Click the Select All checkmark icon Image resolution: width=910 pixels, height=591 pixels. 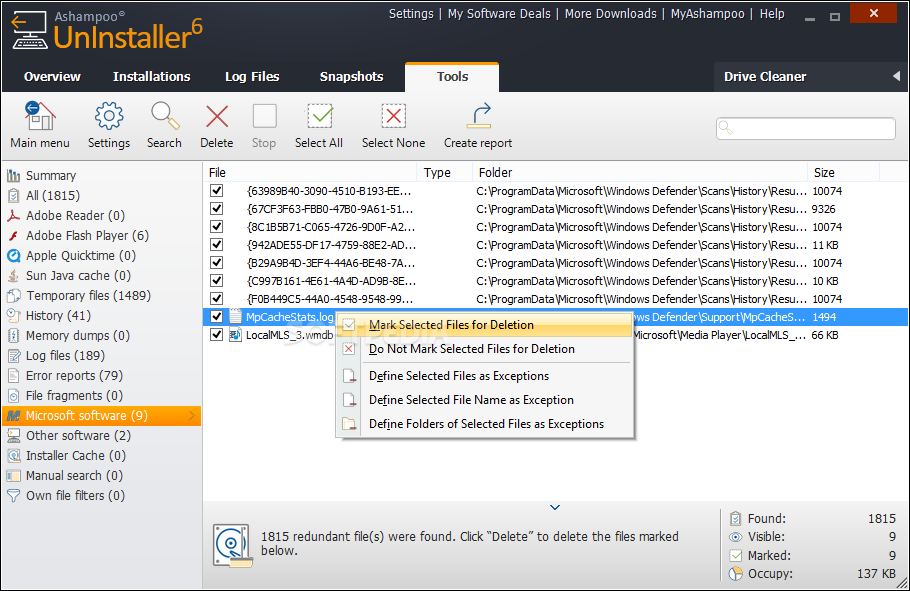[319, 116]
